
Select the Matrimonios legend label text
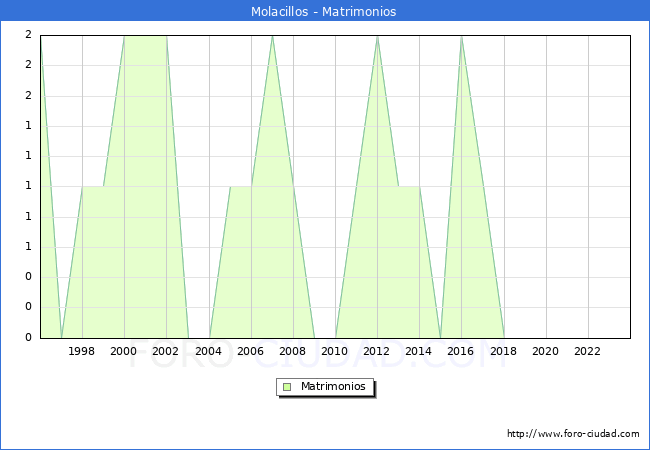coord(334,386)
